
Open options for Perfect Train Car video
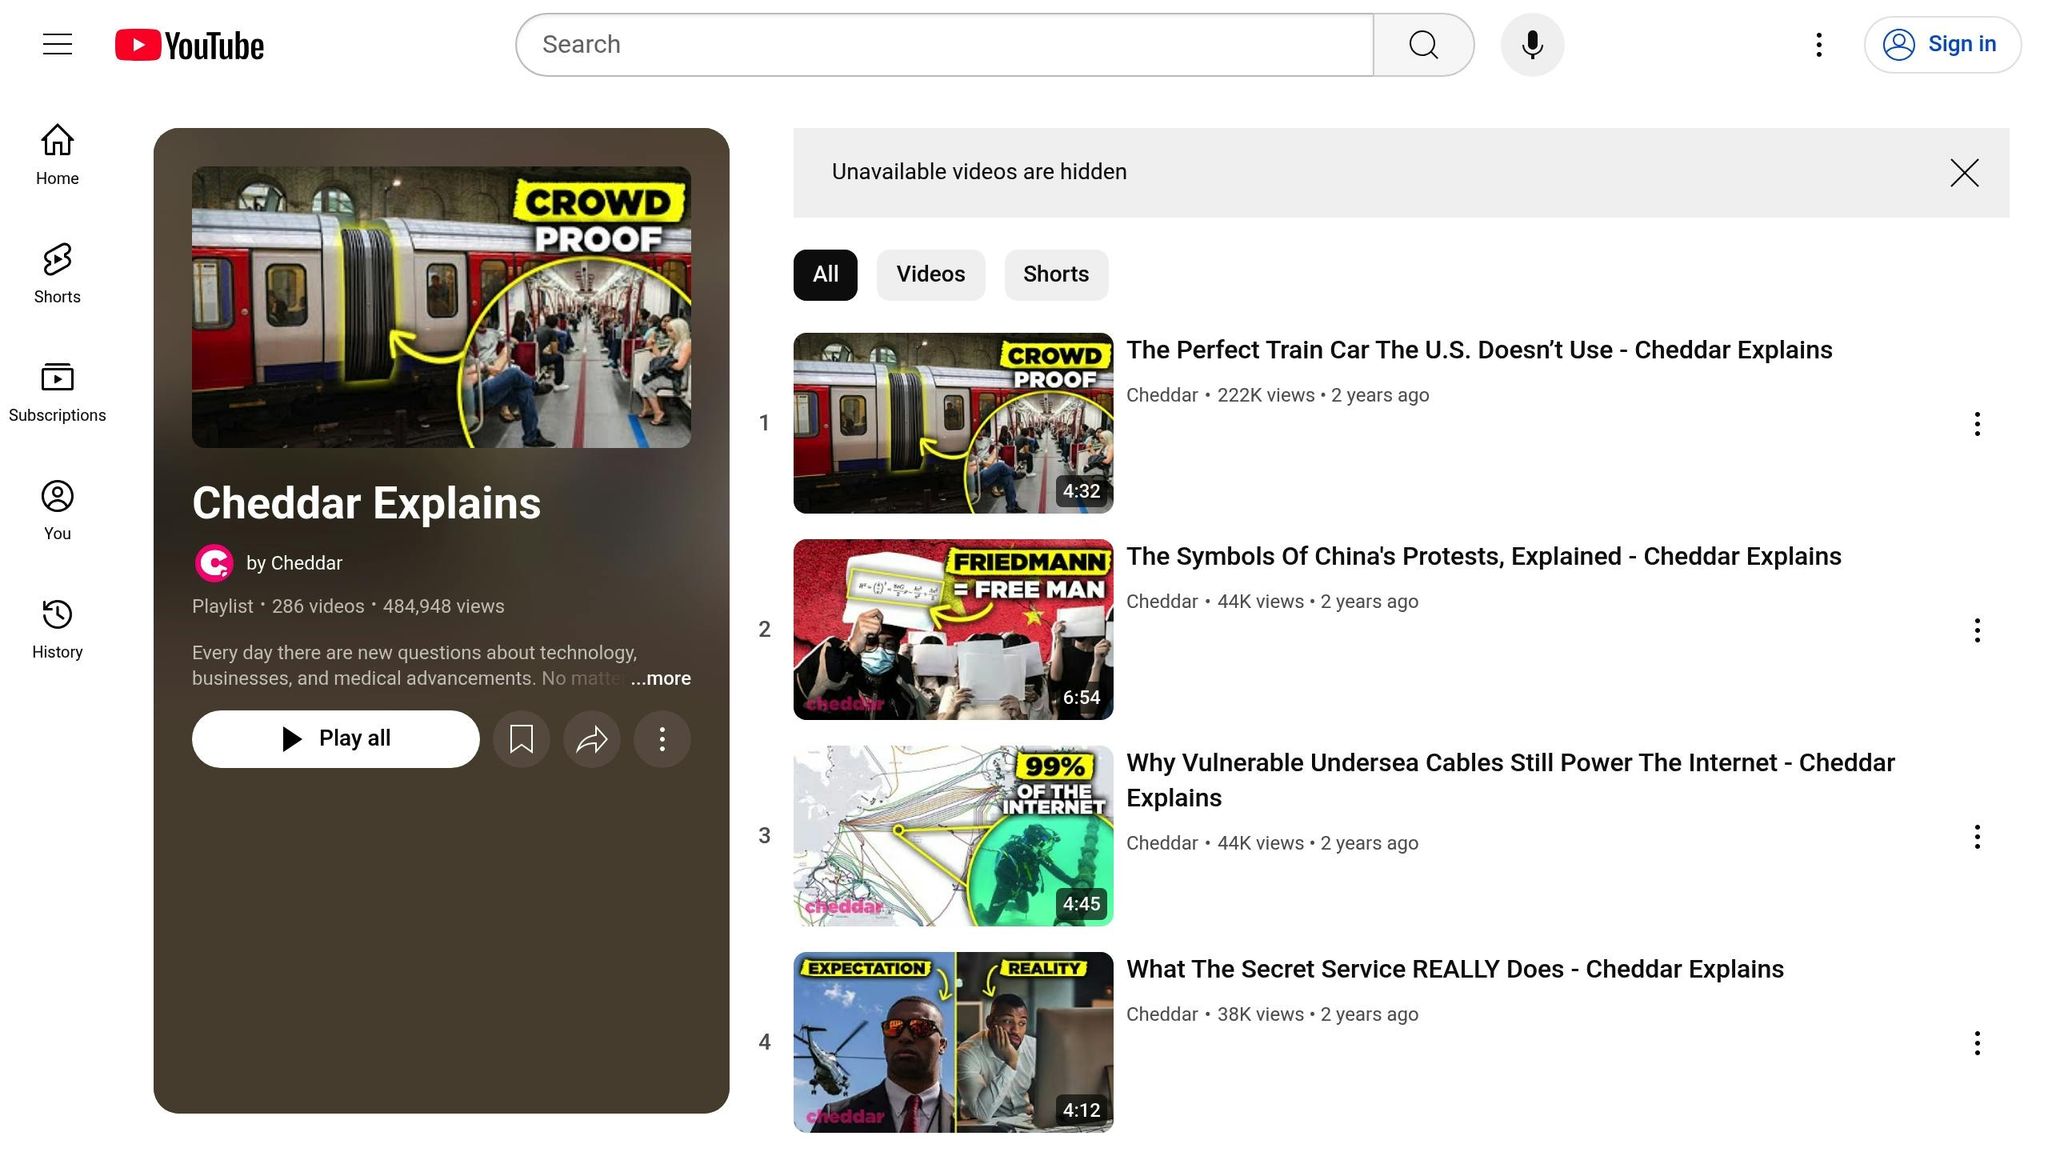[1976, 424]
